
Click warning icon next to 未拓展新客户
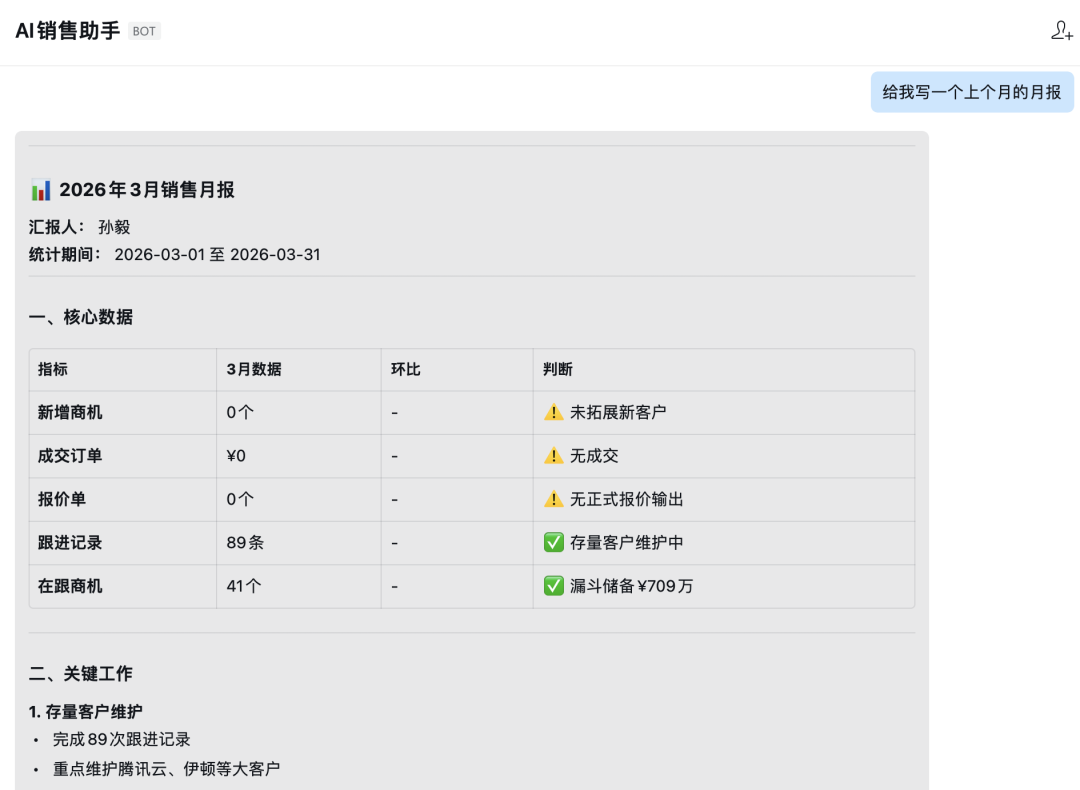(x=553, y=412)
